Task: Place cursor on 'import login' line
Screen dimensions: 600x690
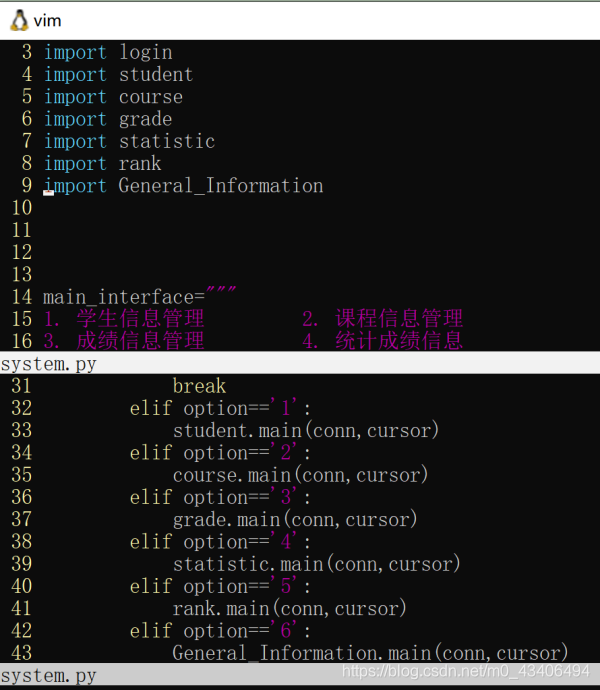Action: 108,52
